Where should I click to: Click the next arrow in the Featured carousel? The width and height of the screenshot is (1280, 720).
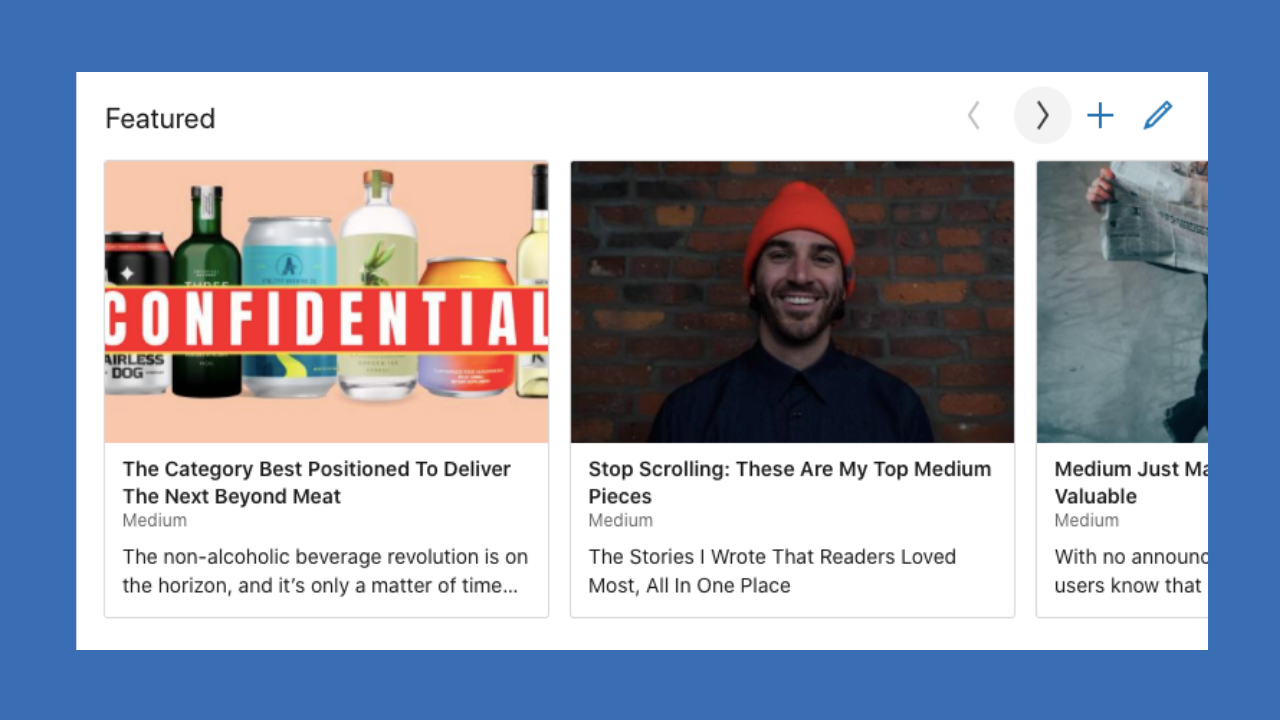pos(1042,116)
